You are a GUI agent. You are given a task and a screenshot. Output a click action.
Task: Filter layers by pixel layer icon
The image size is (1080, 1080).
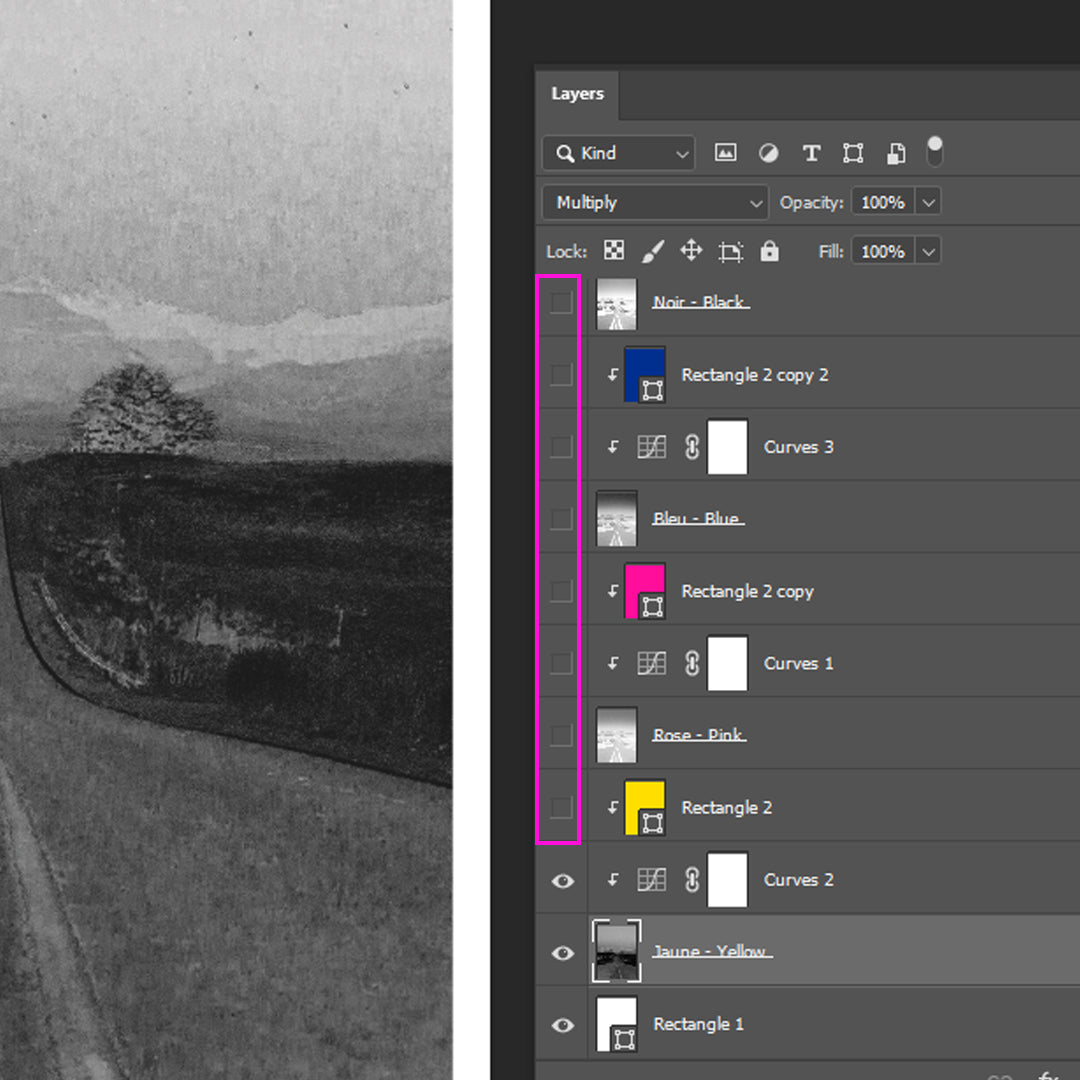point(725,153)
